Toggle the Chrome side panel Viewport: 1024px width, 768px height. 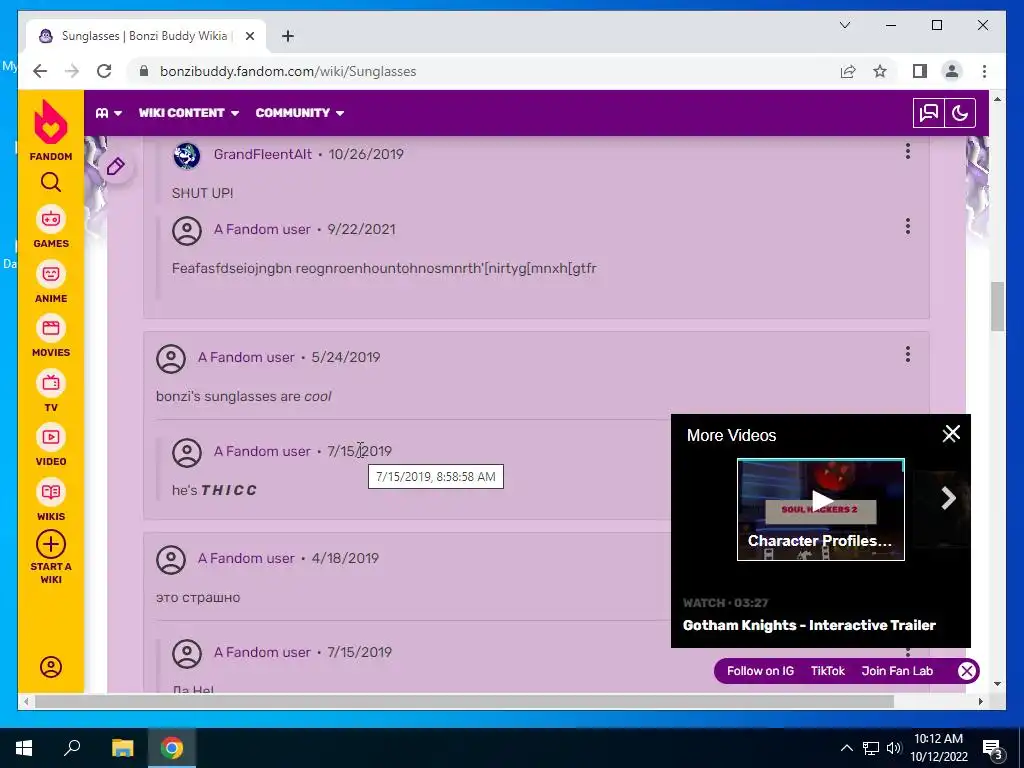(x=920, y=71)
